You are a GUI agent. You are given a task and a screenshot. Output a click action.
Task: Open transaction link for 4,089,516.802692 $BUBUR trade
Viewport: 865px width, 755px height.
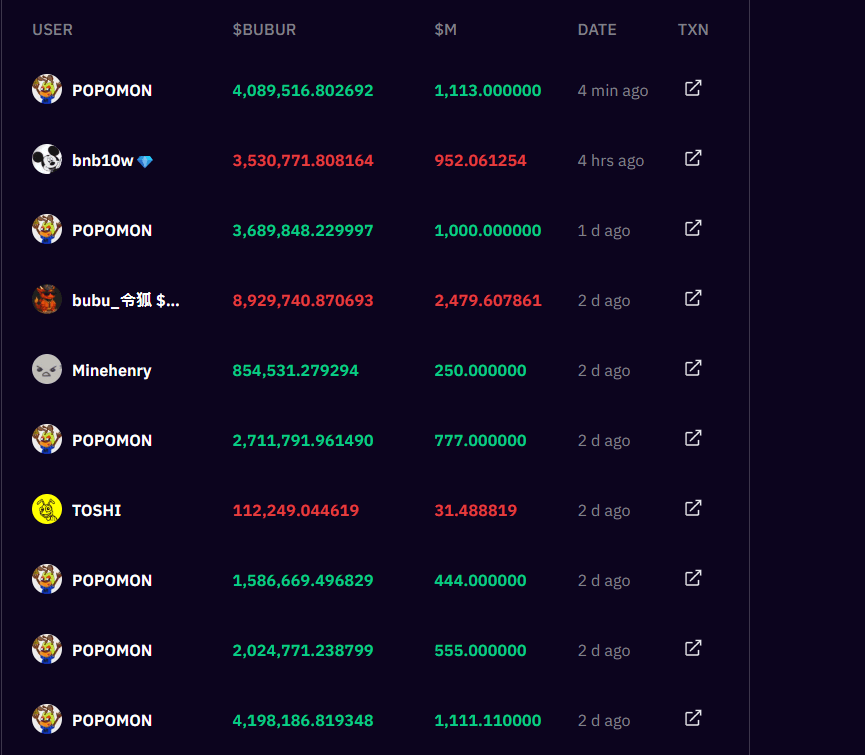[x=692, y=89]
